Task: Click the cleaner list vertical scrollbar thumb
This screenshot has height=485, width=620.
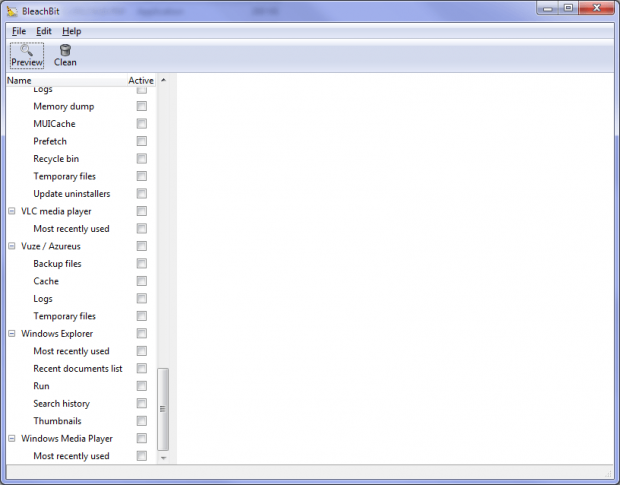Action: 164,408
